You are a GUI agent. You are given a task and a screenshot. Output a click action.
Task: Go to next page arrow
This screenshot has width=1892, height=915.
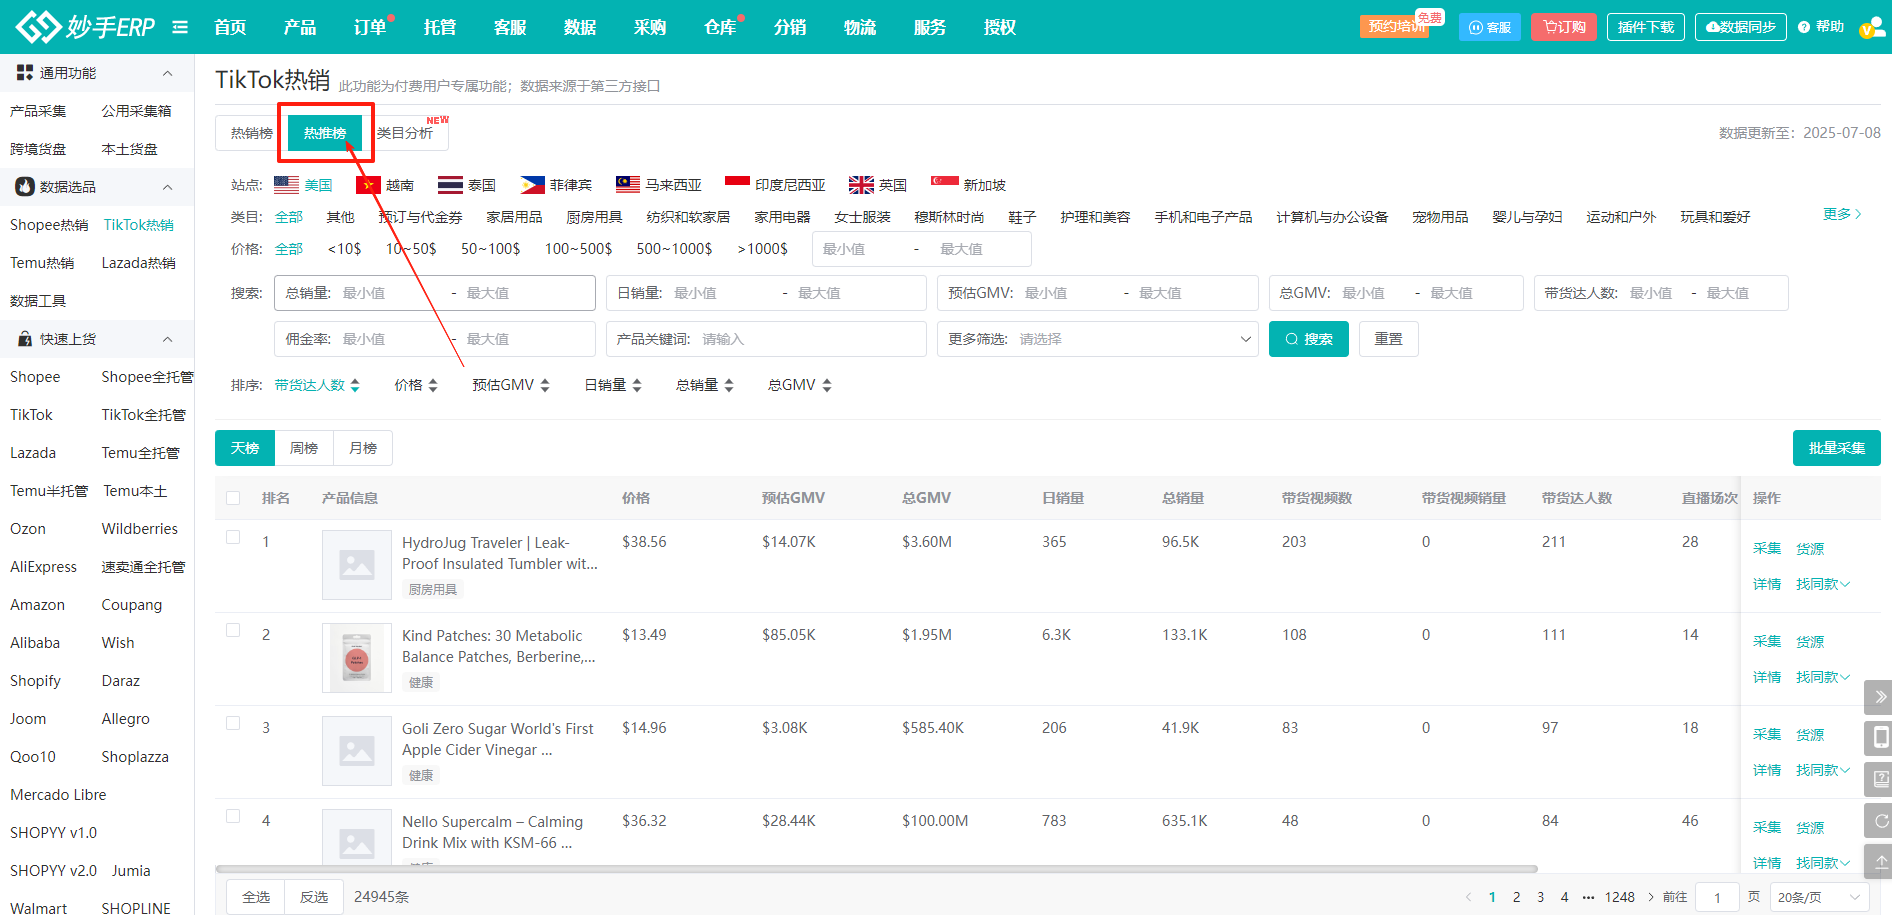[1651, 897]
